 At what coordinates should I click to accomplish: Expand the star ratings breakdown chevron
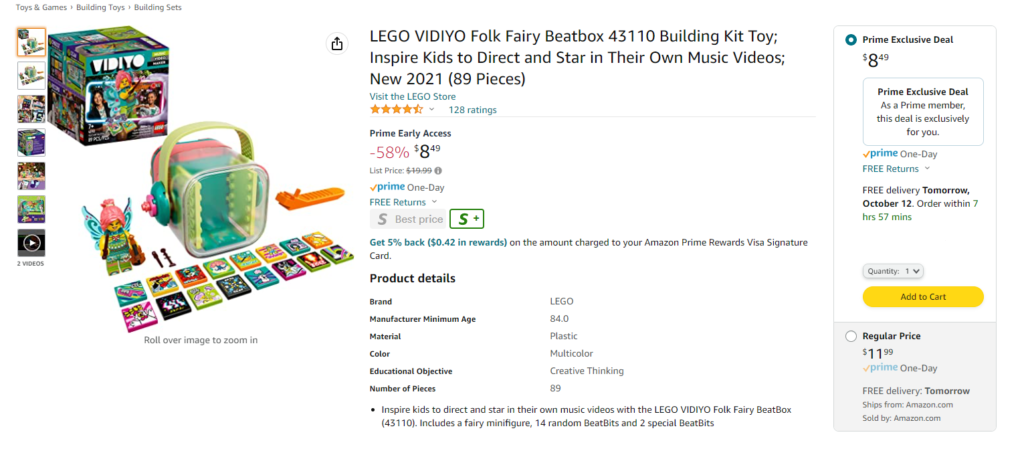(432, 109)
